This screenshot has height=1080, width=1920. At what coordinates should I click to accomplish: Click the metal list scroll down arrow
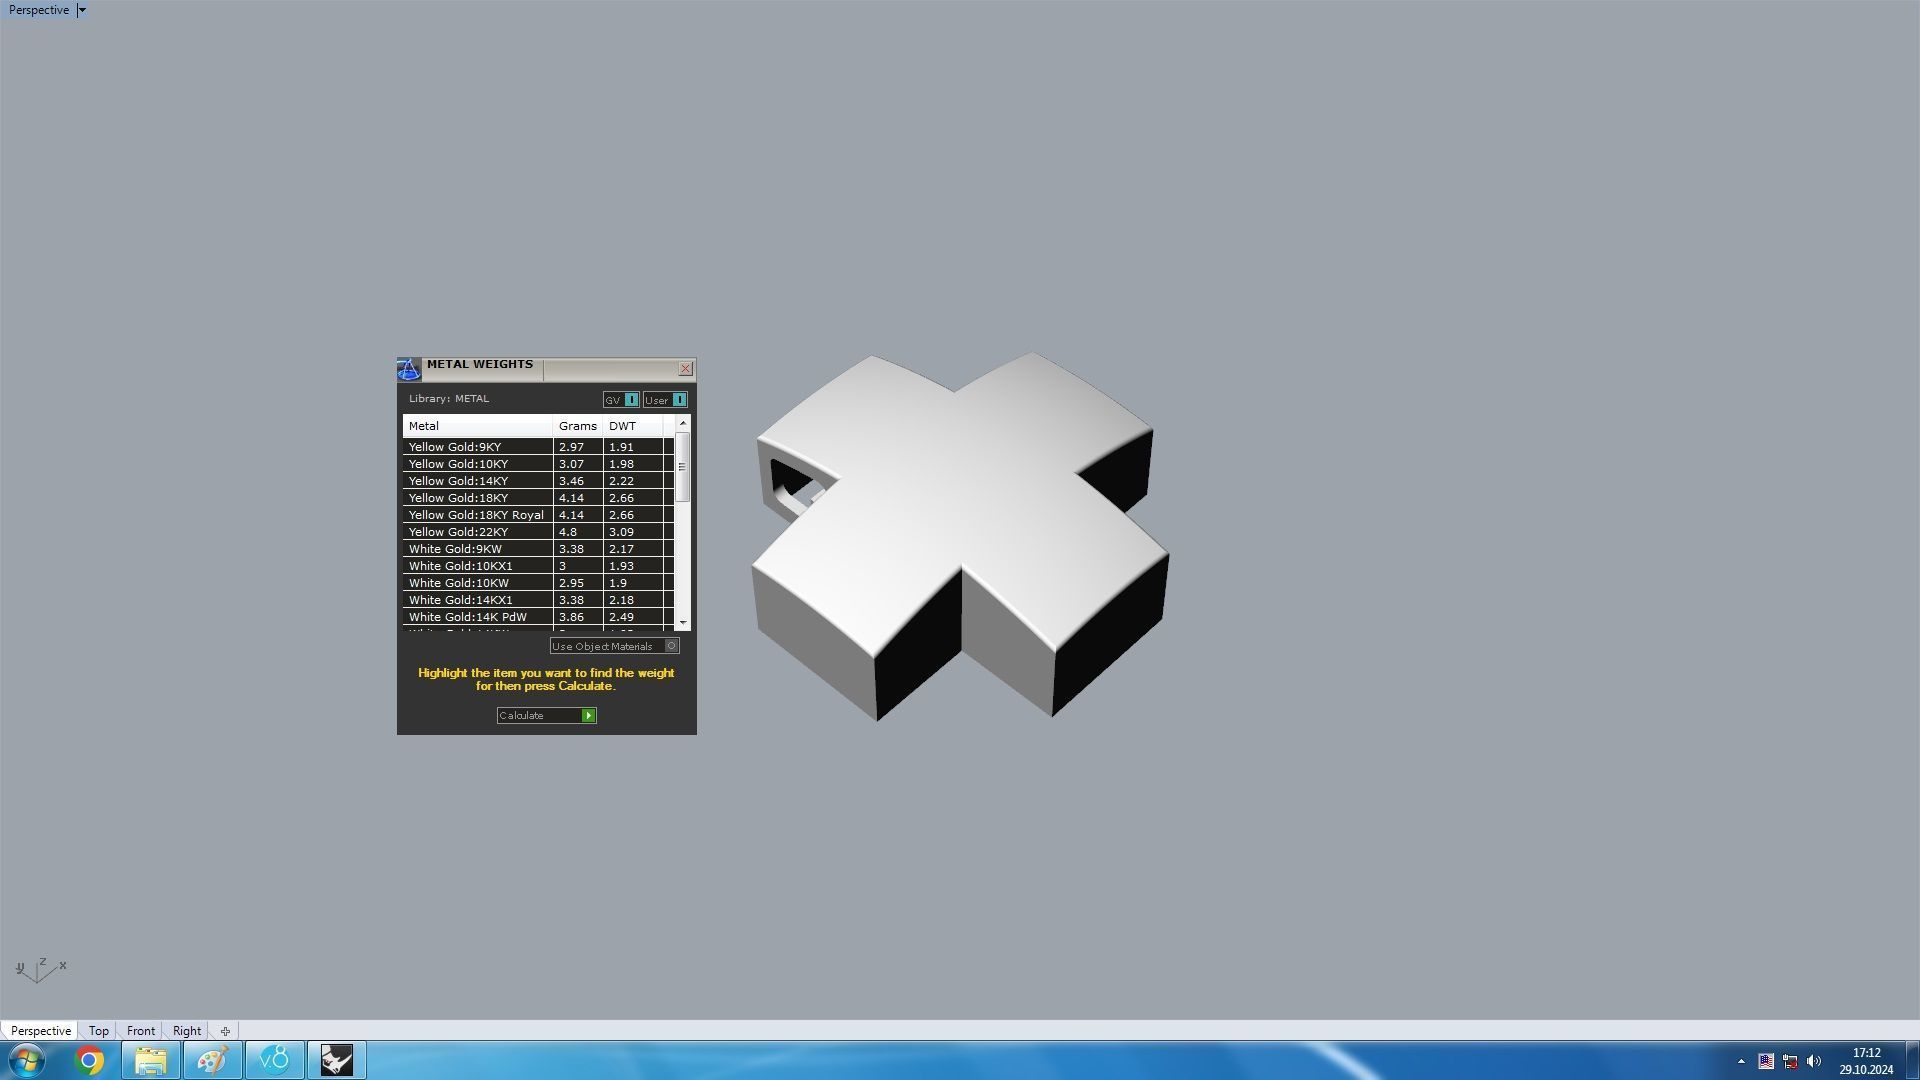(684, 623)
